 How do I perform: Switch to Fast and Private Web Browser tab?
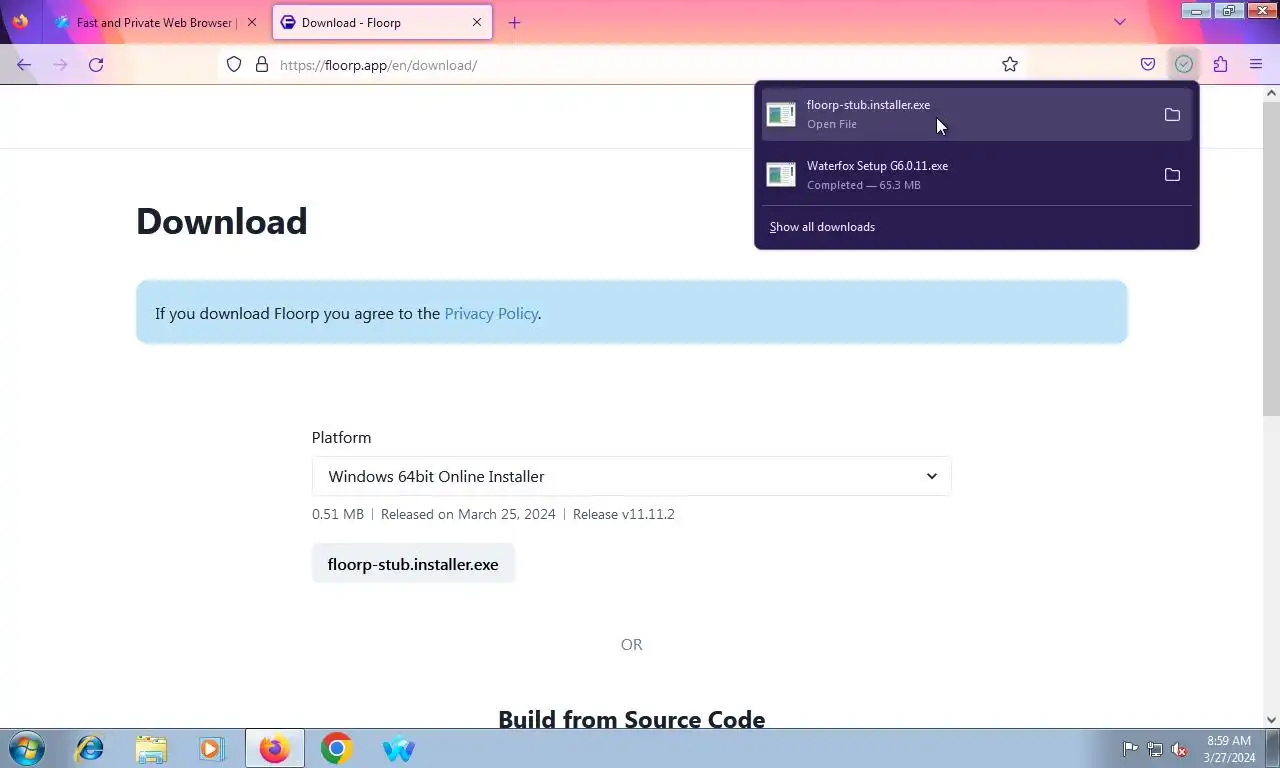(x=156, y=22)
